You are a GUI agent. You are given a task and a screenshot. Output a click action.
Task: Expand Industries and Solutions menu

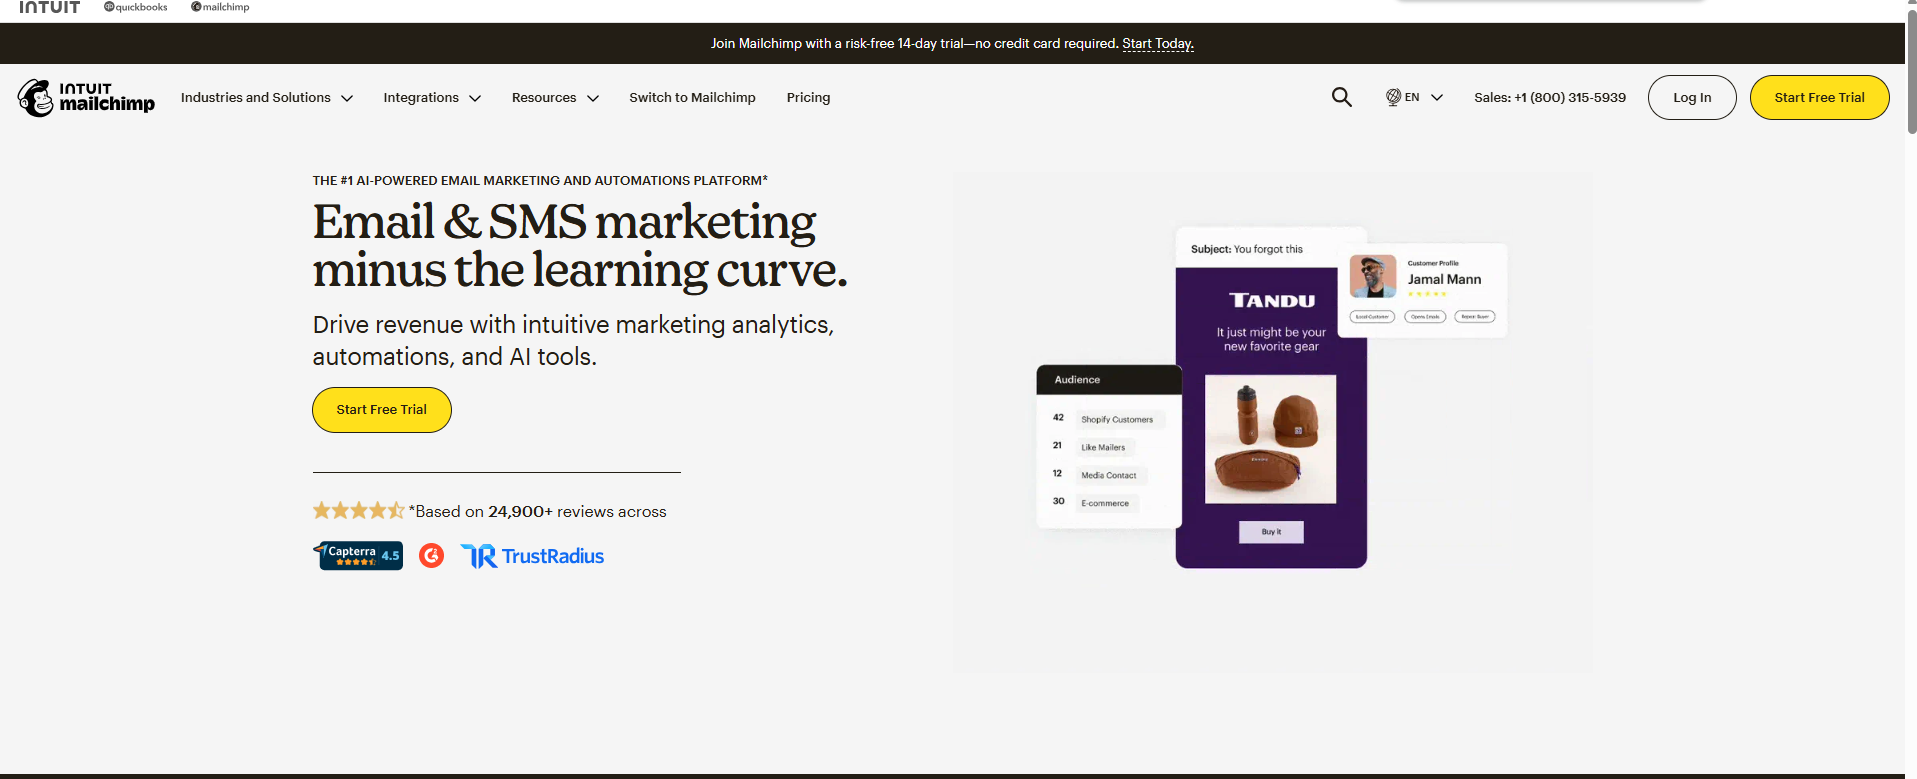coord(266,97)
